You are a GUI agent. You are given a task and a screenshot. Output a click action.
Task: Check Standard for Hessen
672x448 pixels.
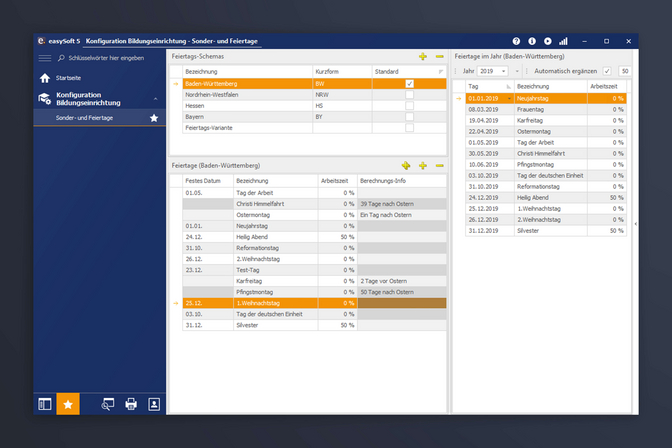click(x=409, y=106)
